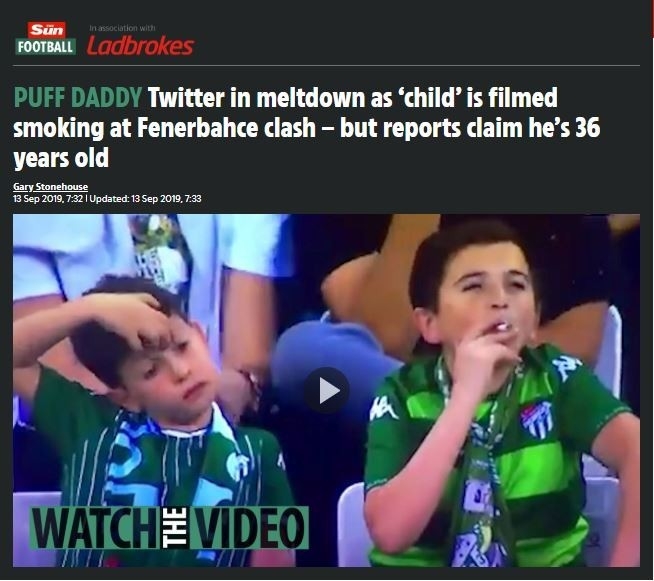654x581 pixels.
Task: Click The Sun red logo
Action: tap(46, 30)
